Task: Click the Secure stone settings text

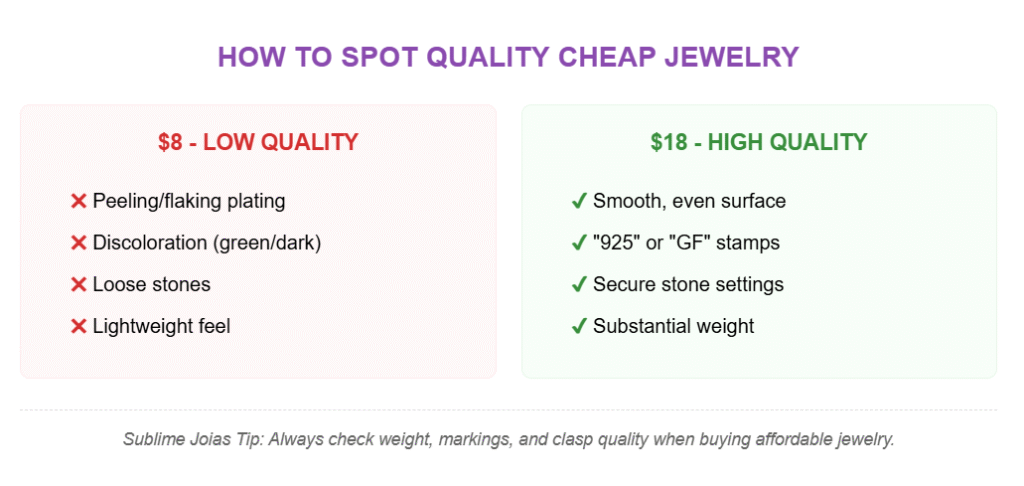Action: (688, 285)
